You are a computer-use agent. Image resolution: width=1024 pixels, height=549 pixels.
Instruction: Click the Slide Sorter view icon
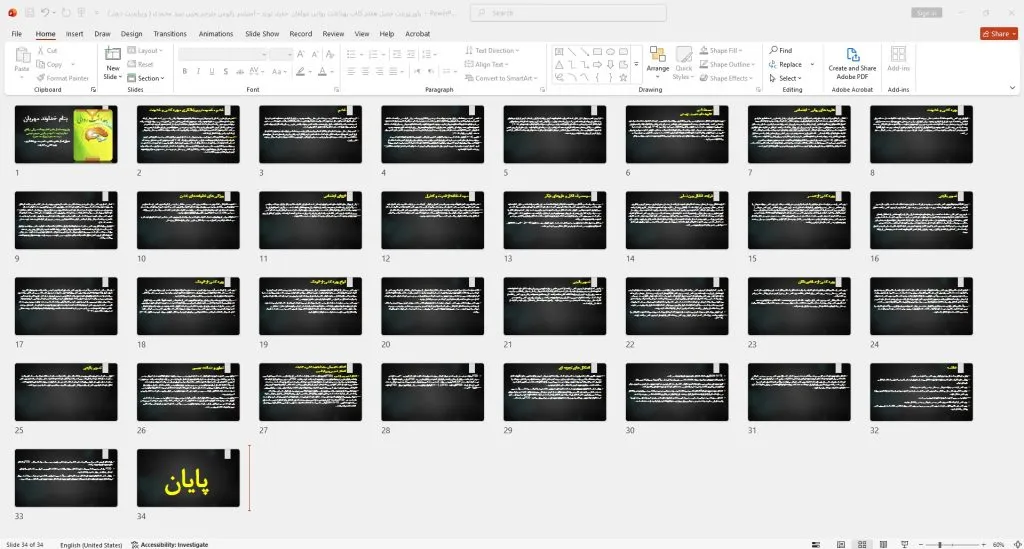coord(862,544)
